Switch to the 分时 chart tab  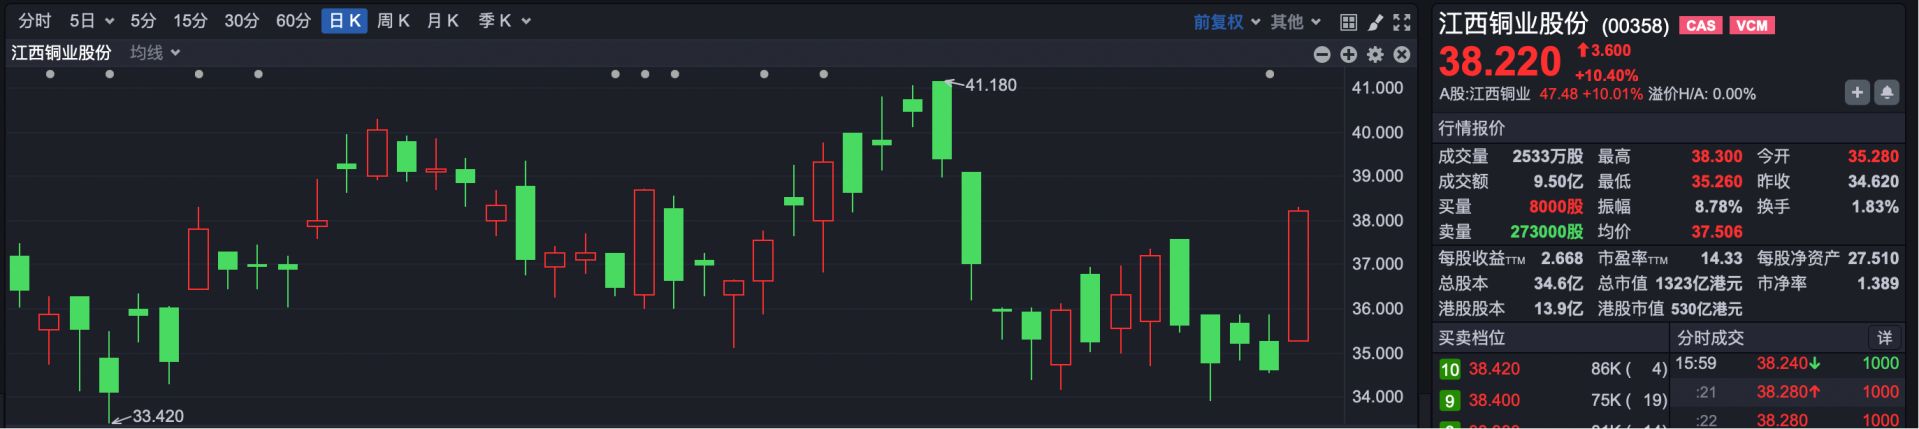click(35, 21)
